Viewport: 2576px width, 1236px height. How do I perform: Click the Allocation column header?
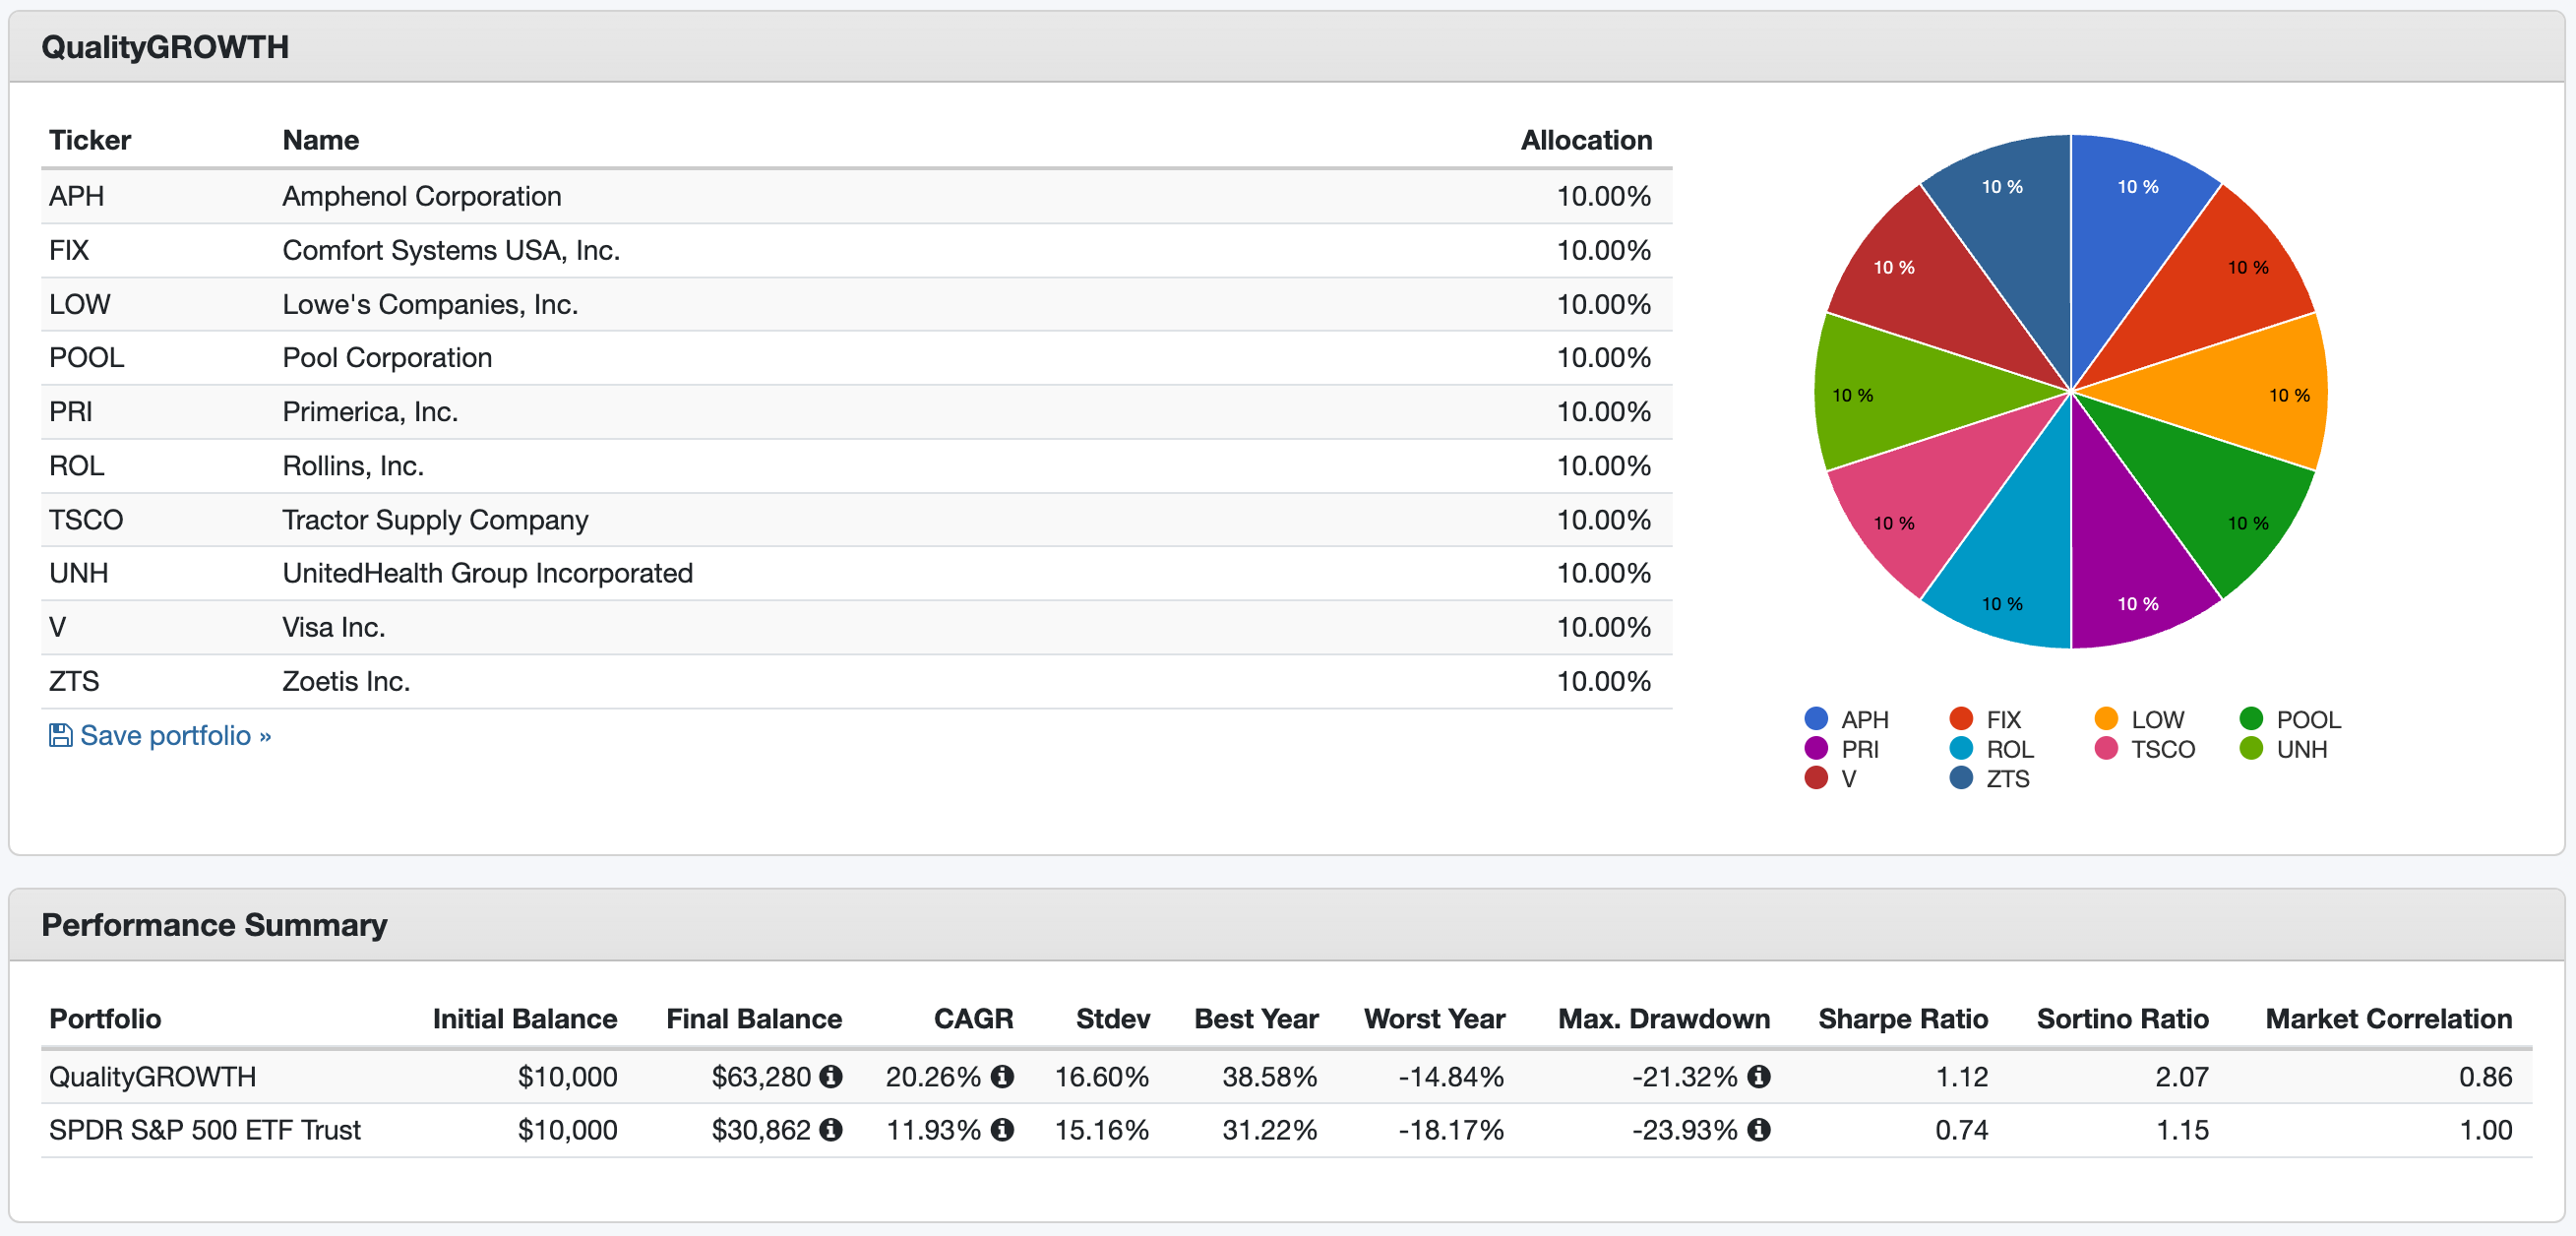1586,140
